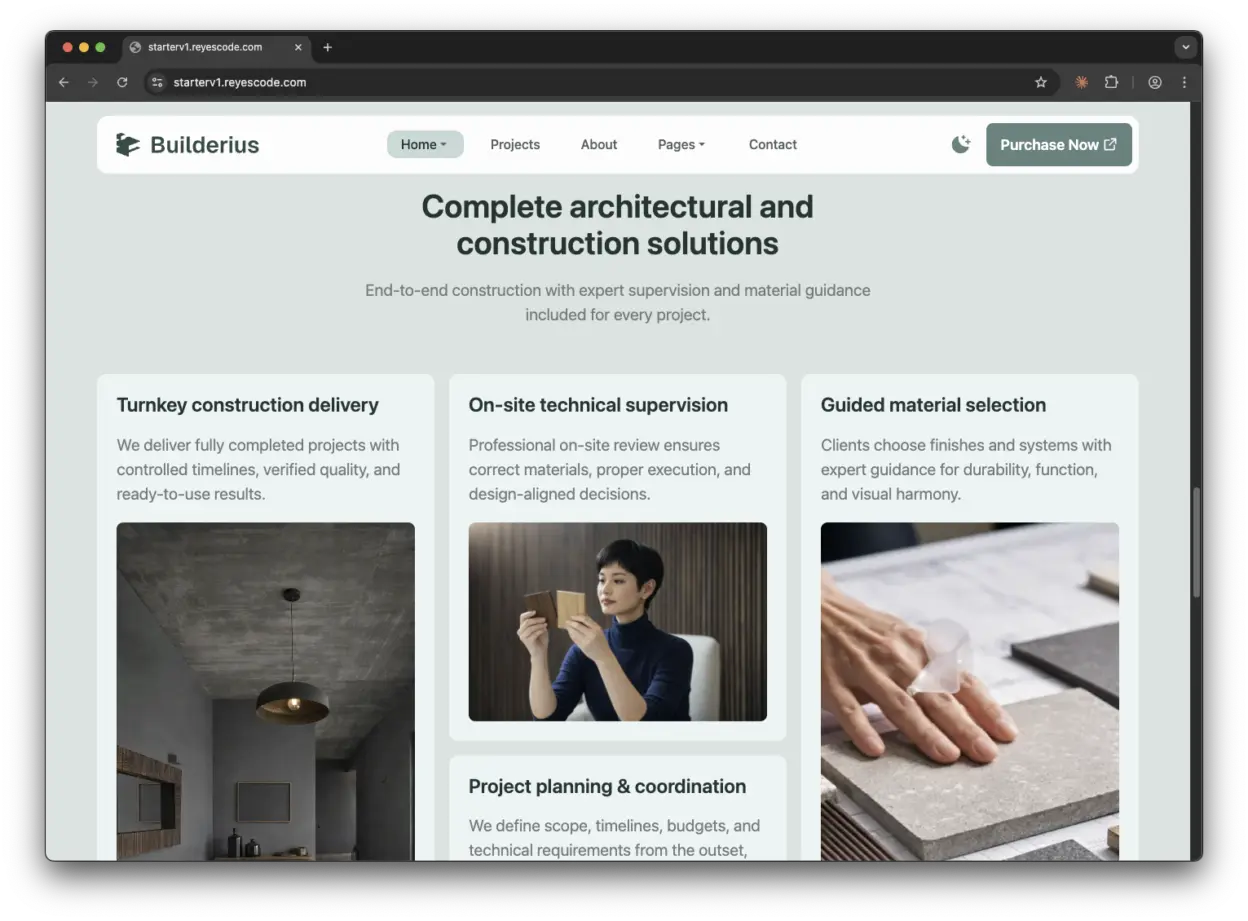Open the About menu item
Image resolution: width=1248 pixels, height=921 pixels.
[x=599, y=145]
